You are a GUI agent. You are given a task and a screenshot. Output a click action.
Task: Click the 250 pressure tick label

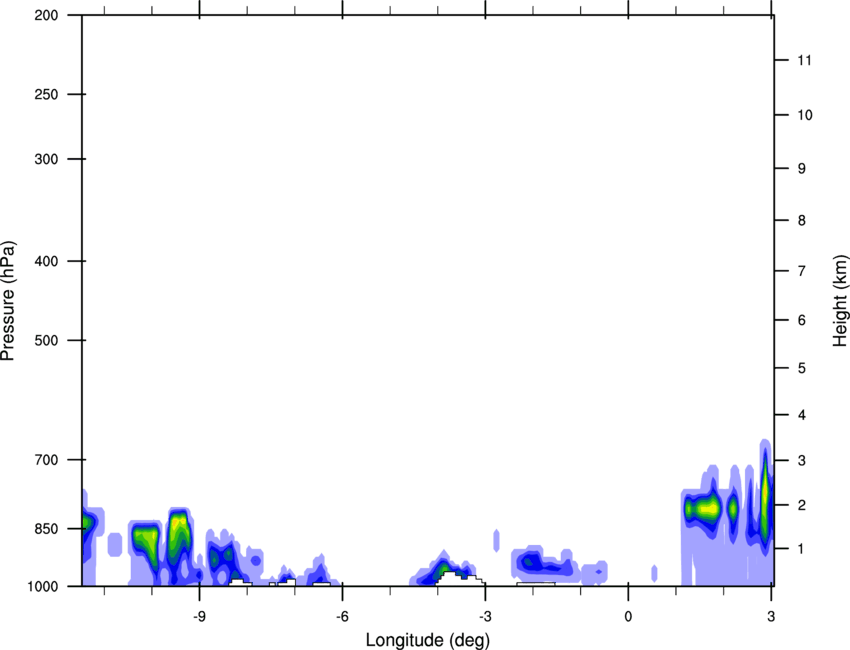(x=46, y=94)
